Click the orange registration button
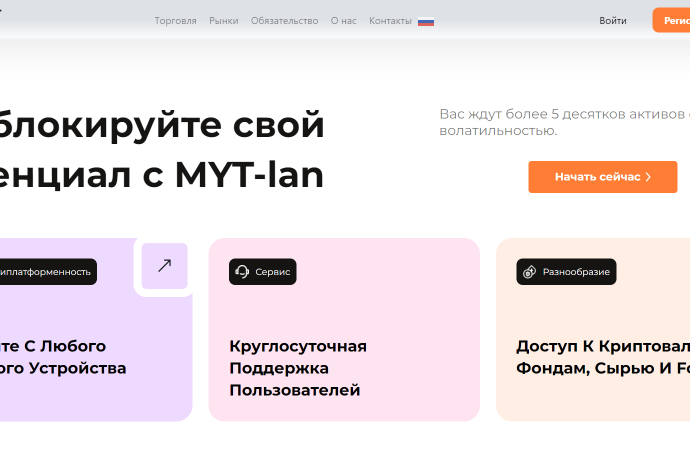The image size is (690, 460). point(671,20)
